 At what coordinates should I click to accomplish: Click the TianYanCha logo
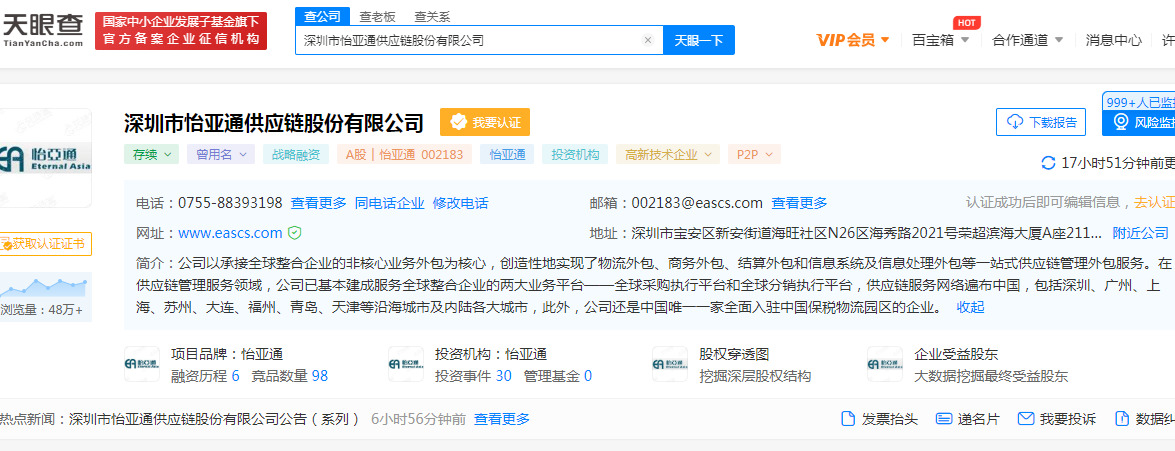[x=43, y=30]
